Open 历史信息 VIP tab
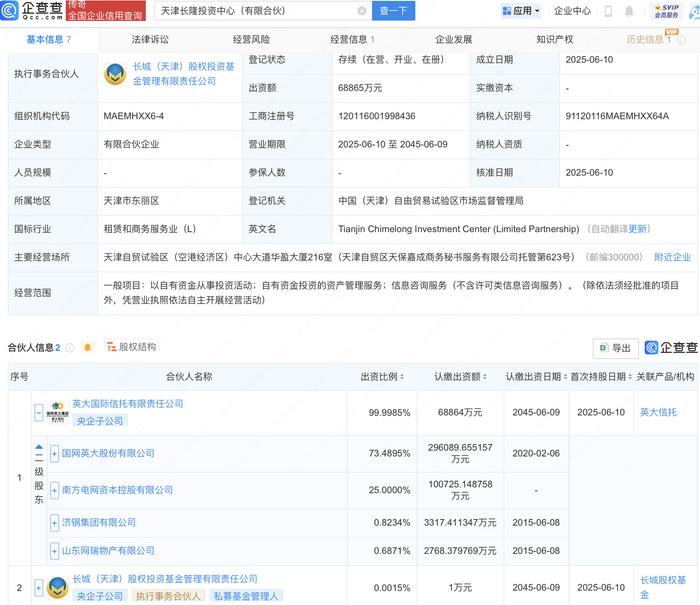 [x=649, y=40]
